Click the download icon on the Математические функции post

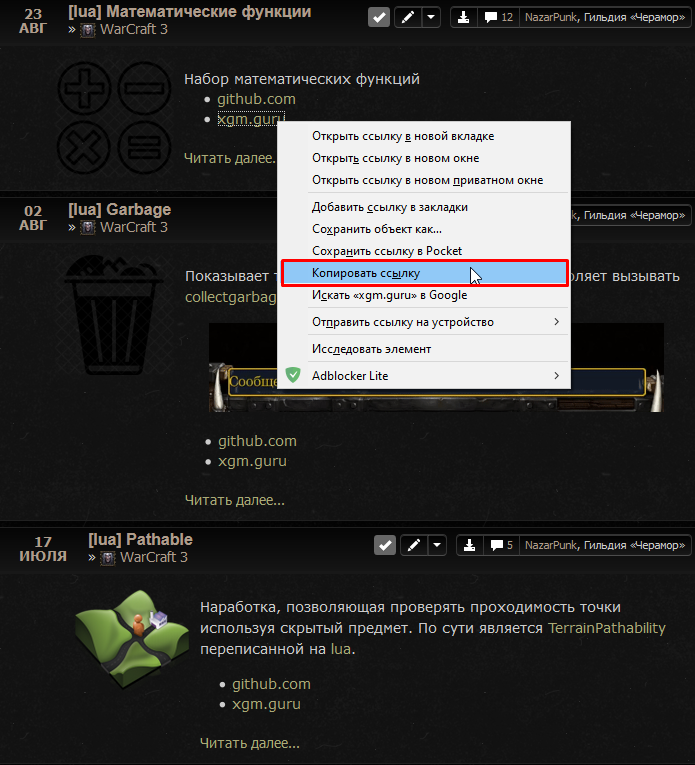(463, 18)
